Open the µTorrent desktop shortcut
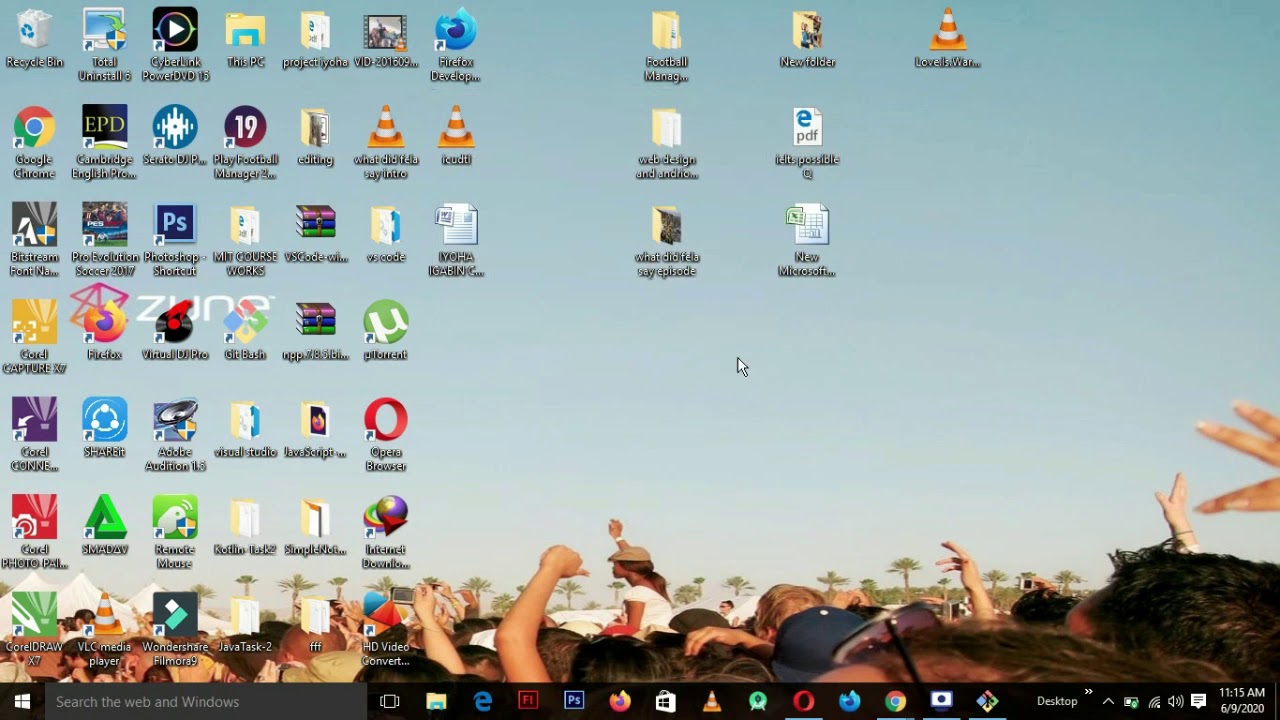 click(385, 332)
